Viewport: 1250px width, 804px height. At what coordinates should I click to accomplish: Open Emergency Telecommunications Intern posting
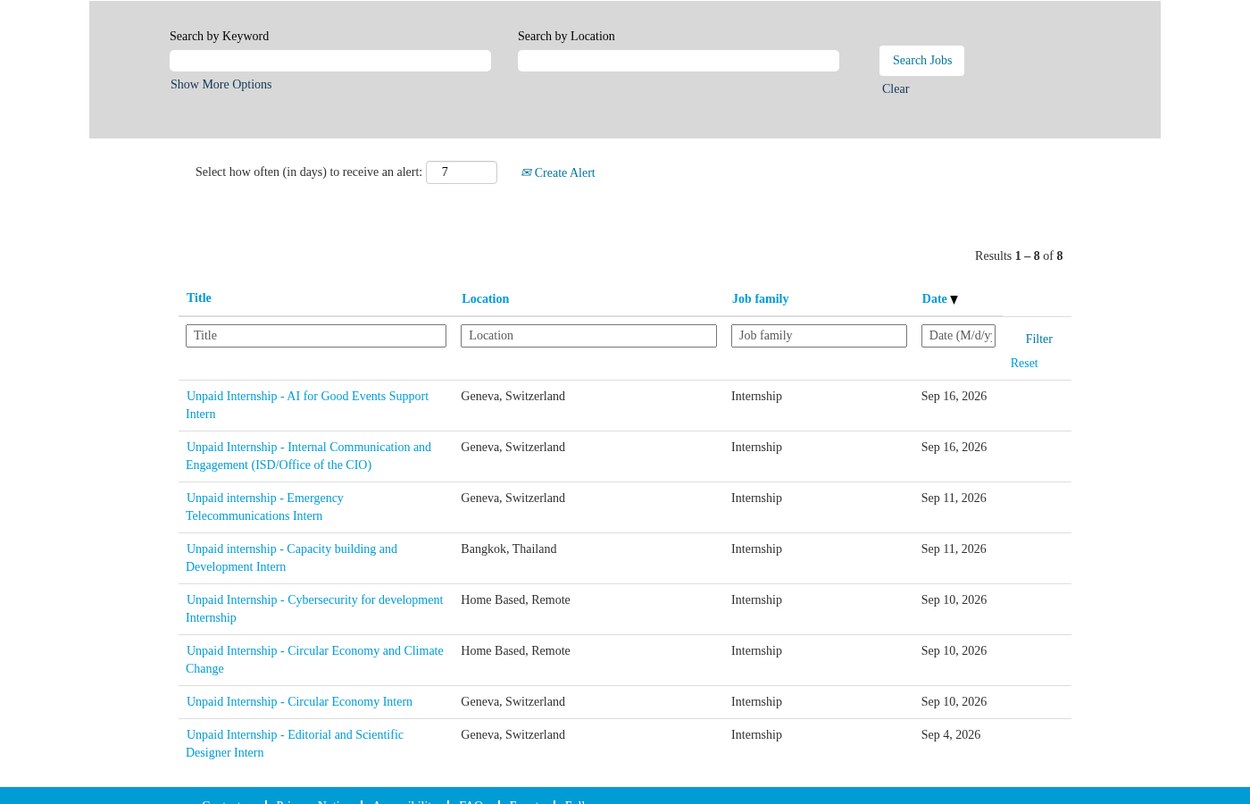[264, 507]
